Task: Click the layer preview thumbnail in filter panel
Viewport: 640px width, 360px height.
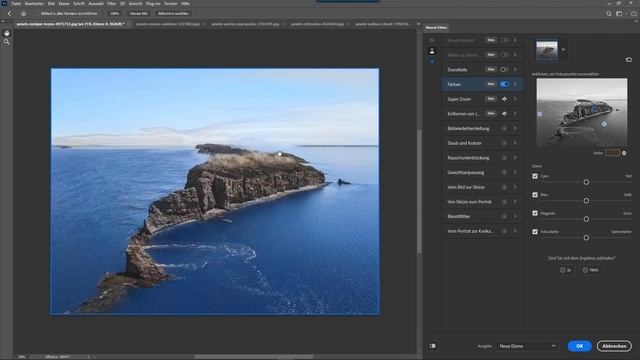Action: (x=547, y=50)
